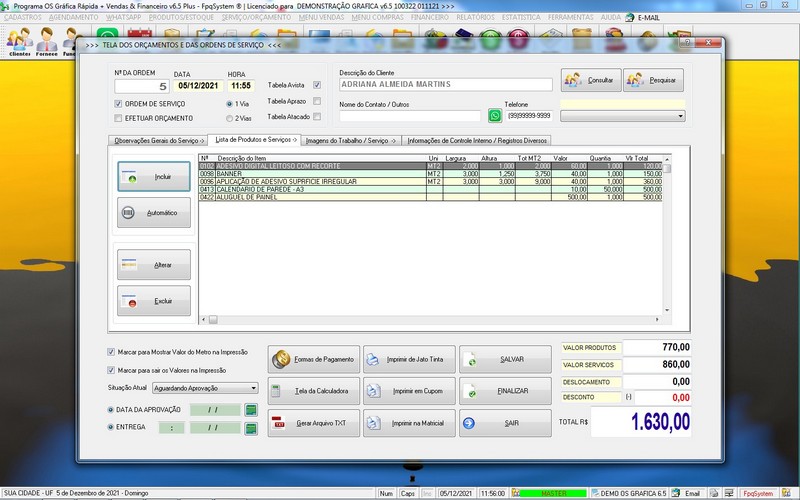This screenshot has width=800, height=500.
Task: Click the item list scroll down arrow
Action: 667,310
